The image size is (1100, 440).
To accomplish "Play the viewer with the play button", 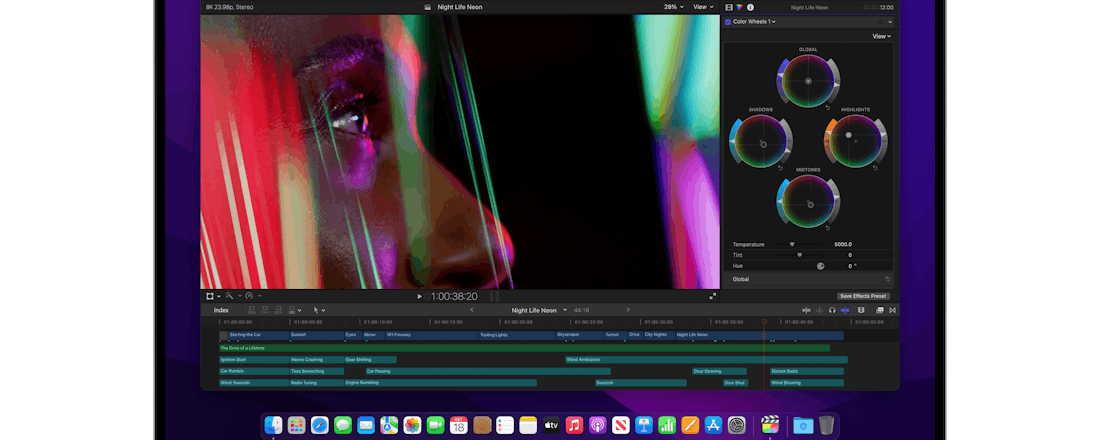I will [420, 297].
